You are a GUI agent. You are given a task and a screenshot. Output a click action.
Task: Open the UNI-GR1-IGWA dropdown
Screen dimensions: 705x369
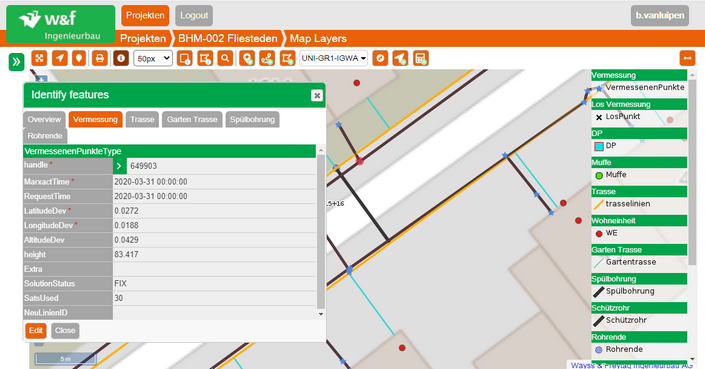pos(334,58)
